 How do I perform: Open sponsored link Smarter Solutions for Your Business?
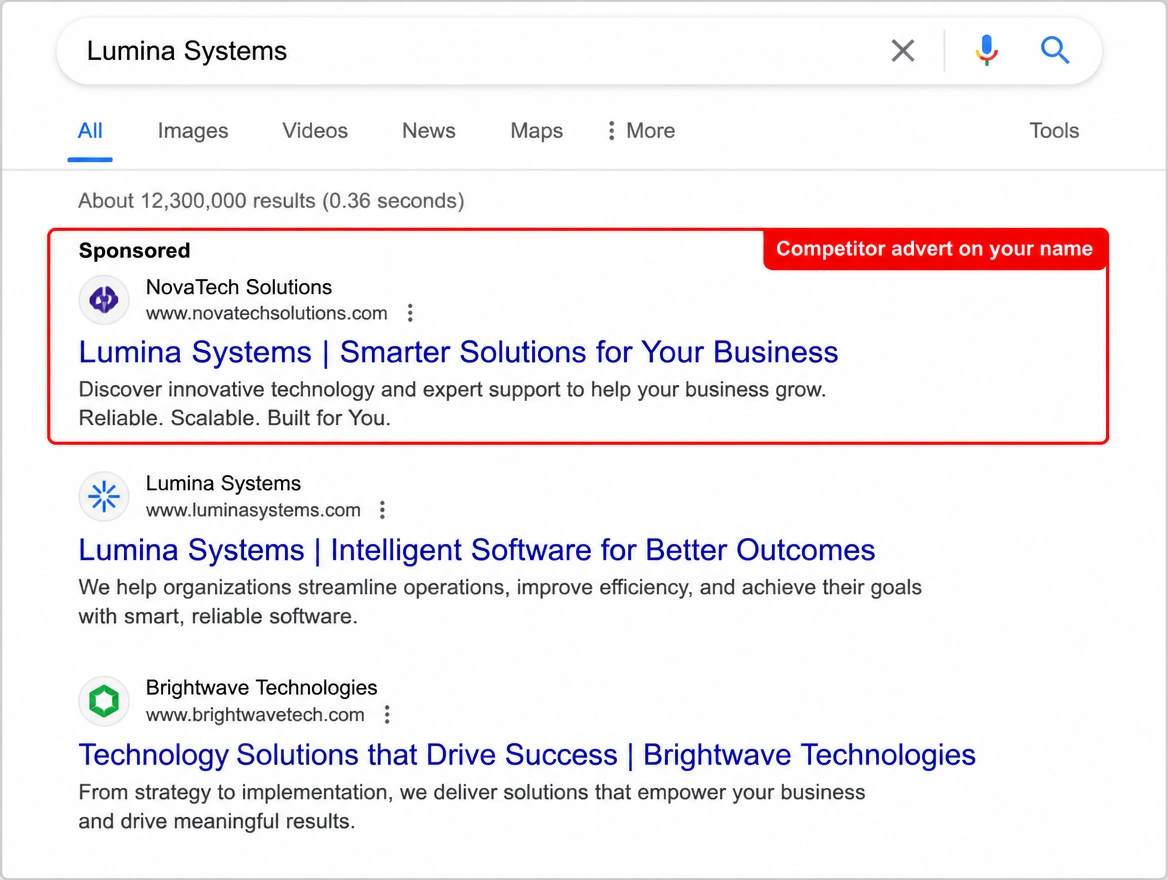[459, 352]
